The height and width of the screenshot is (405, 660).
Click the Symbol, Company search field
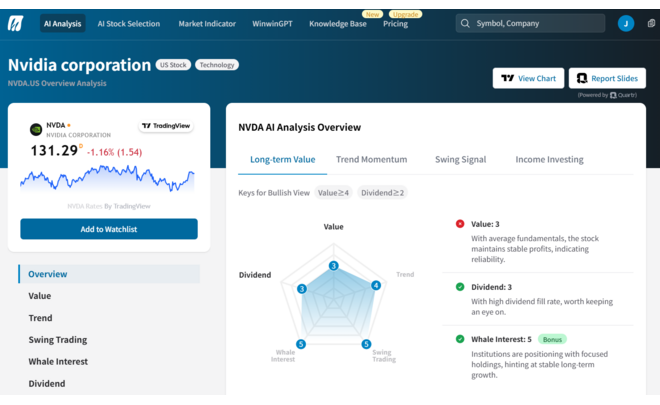539,23
